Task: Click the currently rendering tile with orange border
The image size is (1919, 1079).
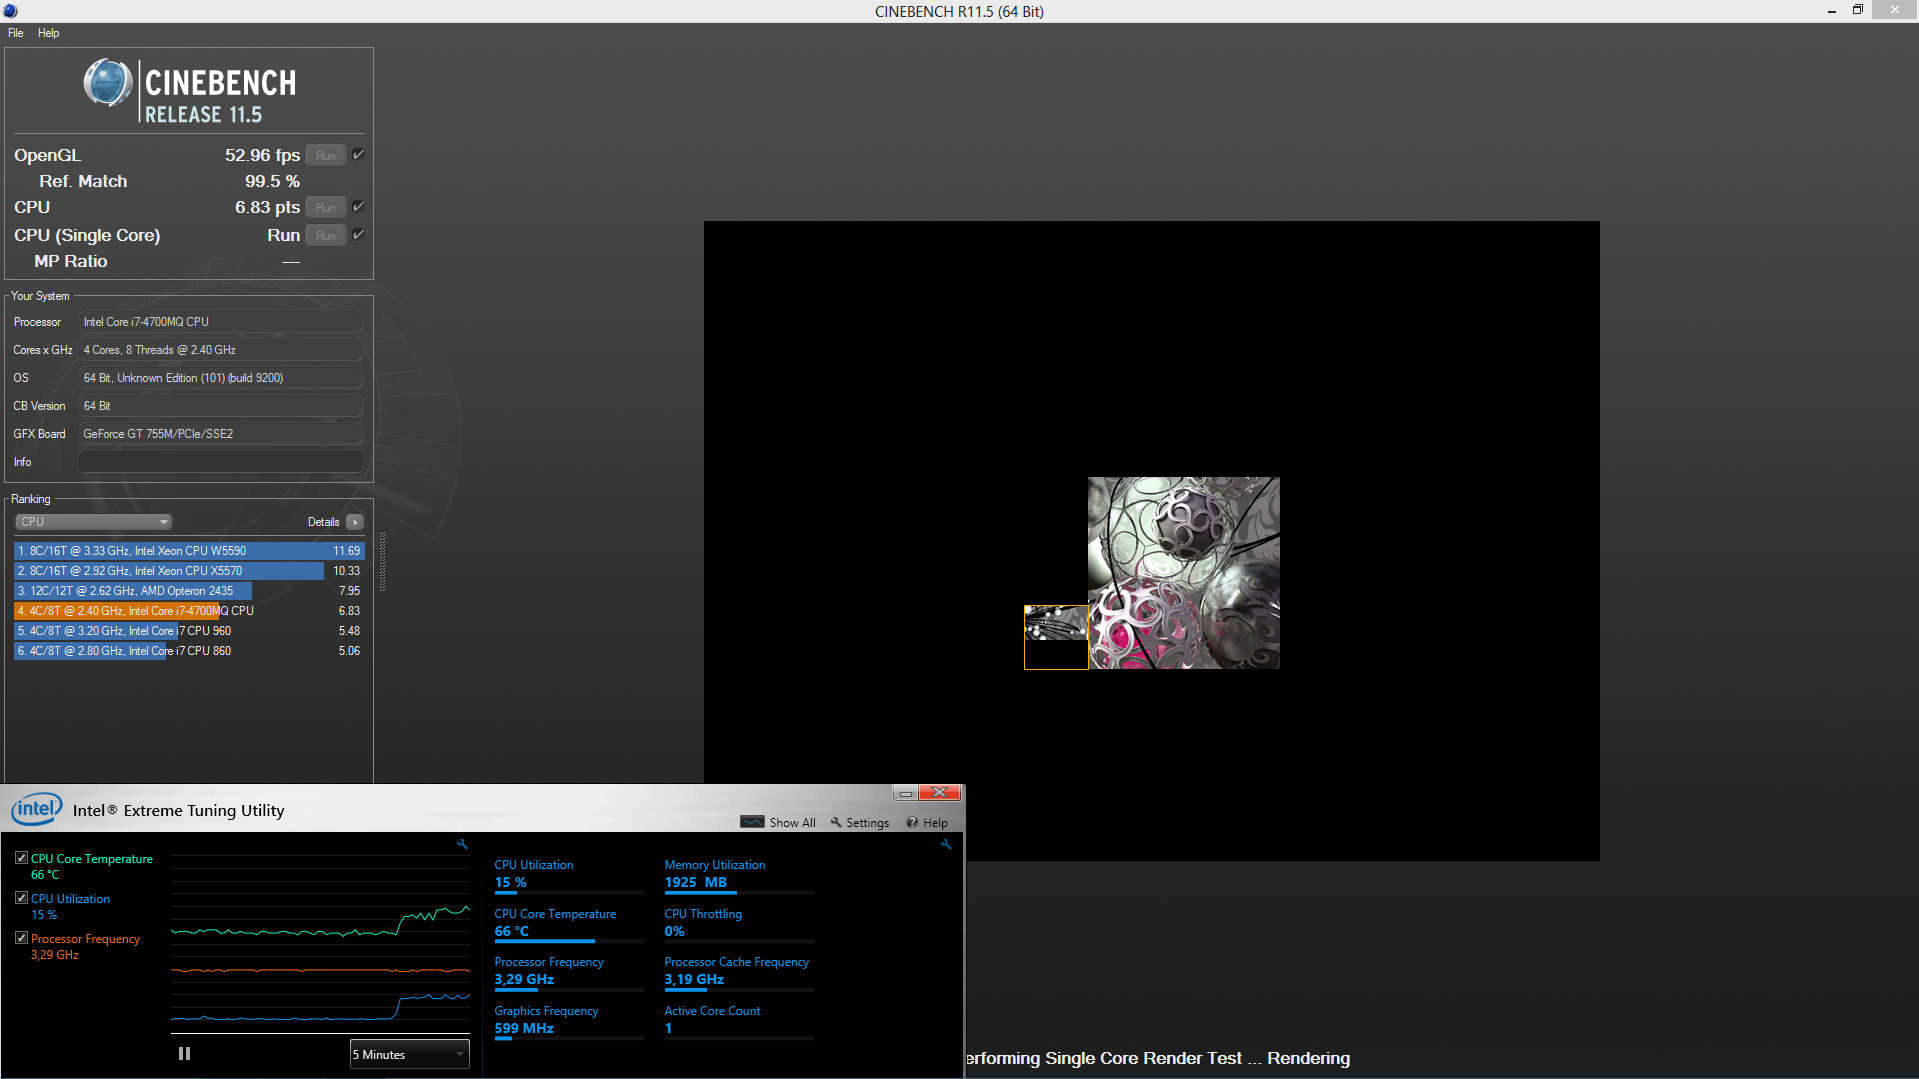Action: 1056,637
